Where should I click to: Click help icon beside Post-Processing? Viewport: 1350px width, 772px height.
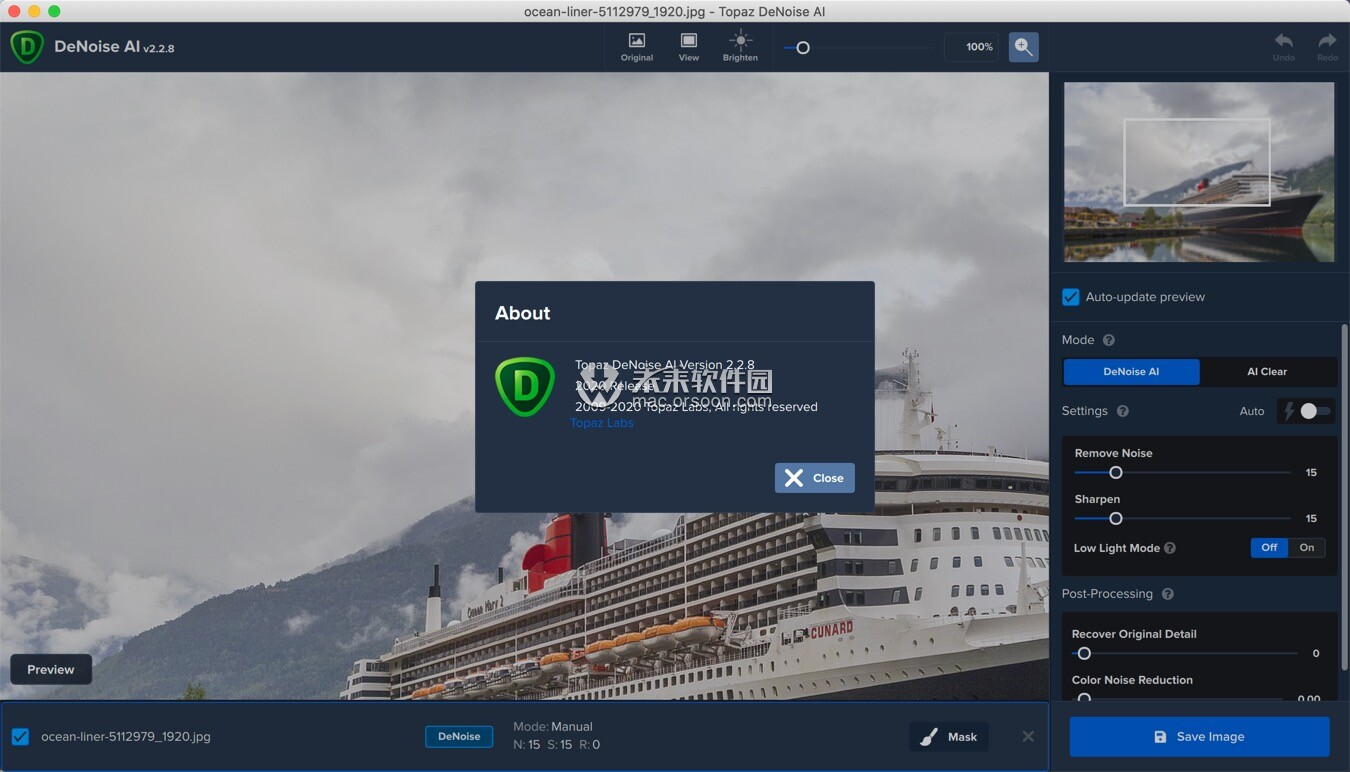(x=1167, y=594)
